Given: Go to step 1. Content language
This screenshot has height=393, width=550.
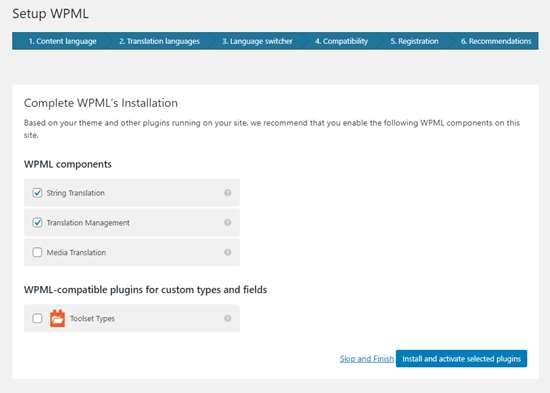Looking at the screenshot, I should (62, 41).
